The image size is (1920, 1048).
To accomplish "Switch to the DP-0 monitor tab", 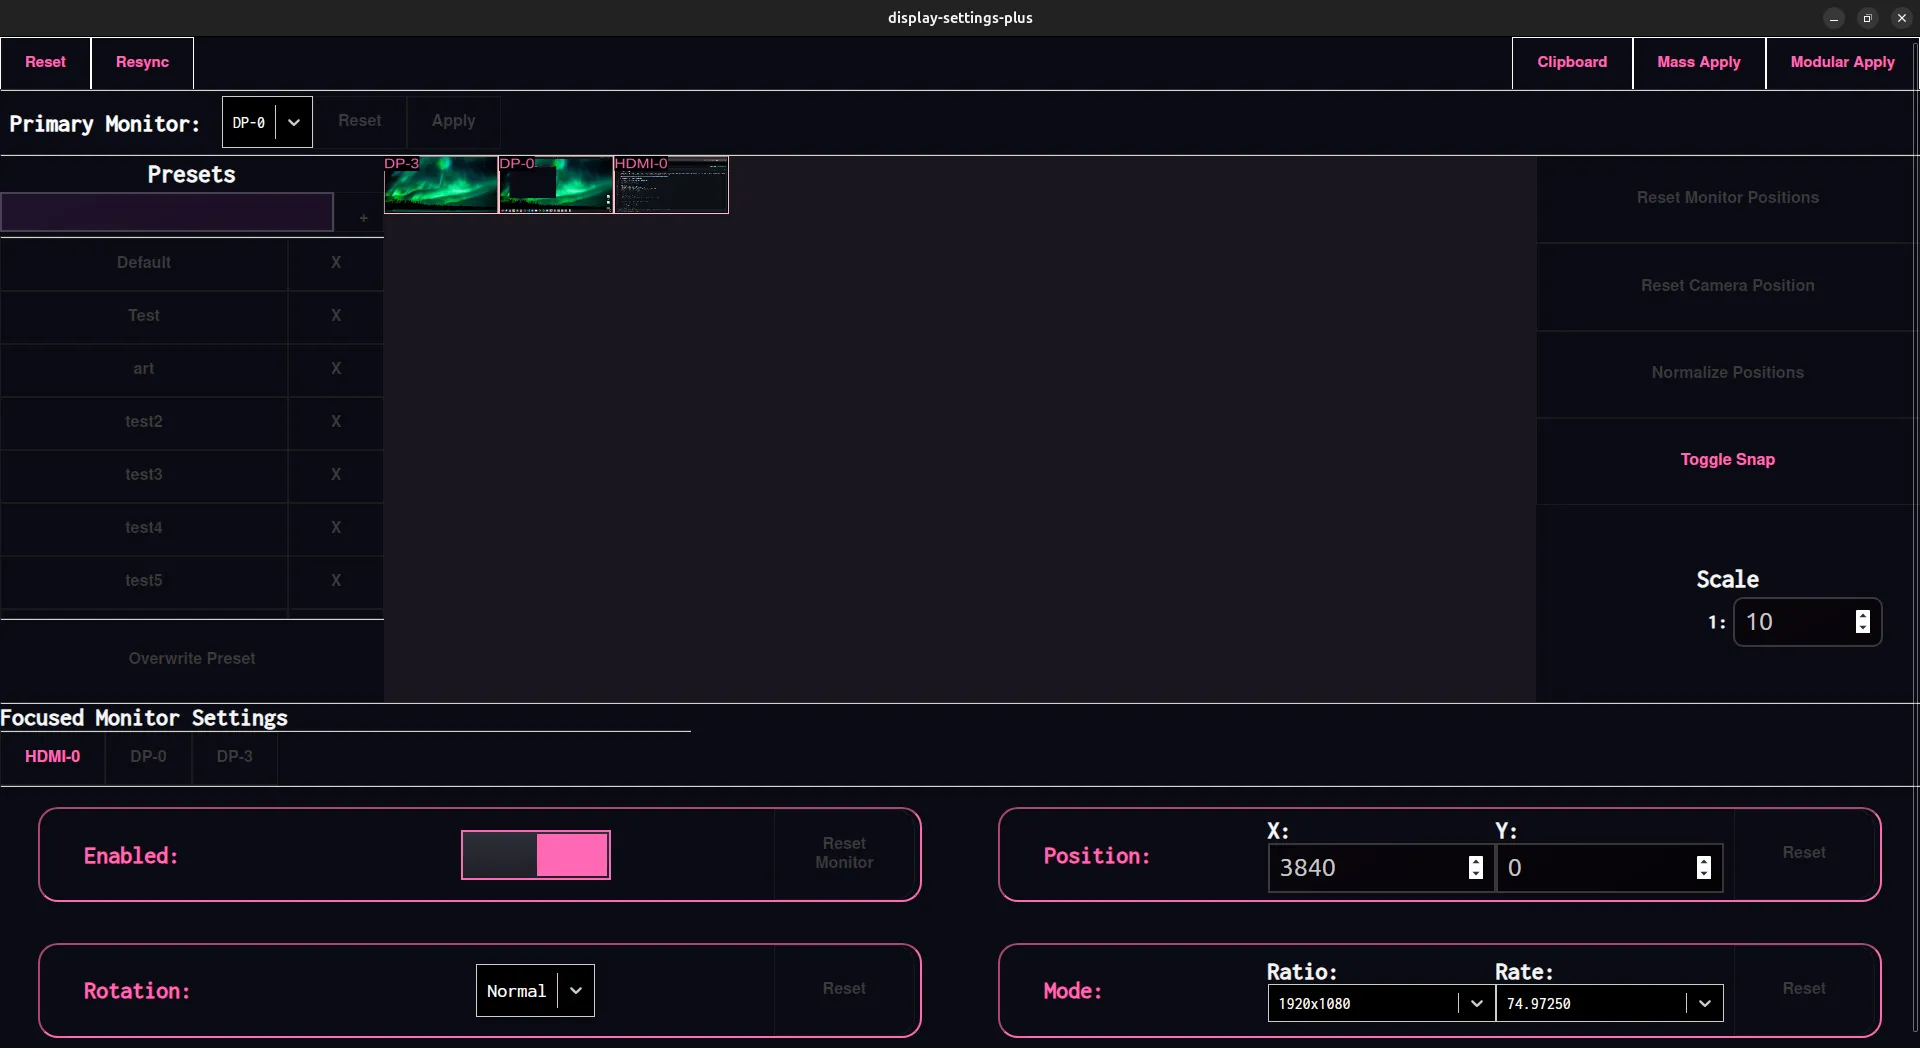I will point(147,757).
